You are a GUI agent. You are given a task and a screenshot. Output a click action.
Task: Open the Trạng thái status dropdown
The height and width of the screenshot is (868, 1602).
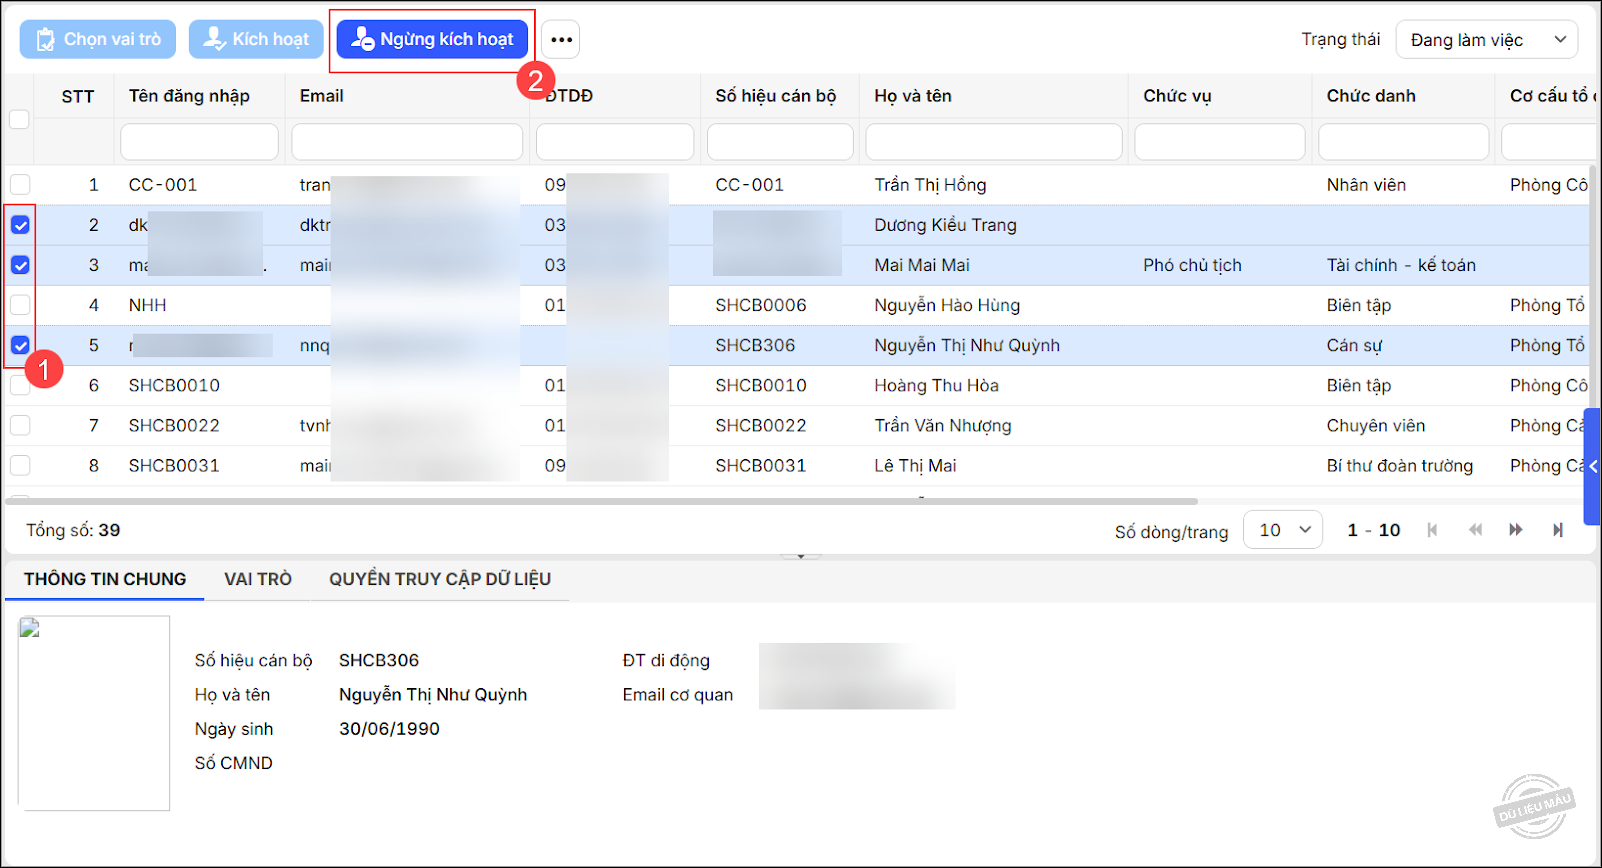[x=1486, y=40]
